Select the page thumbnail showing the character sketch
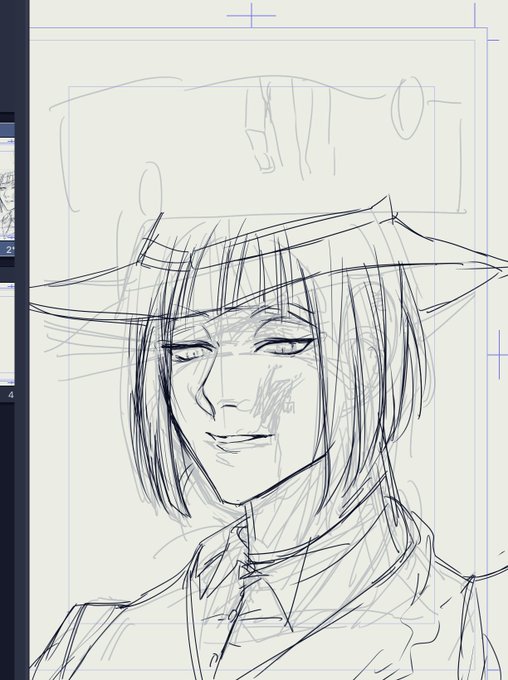 coord(7,189)
